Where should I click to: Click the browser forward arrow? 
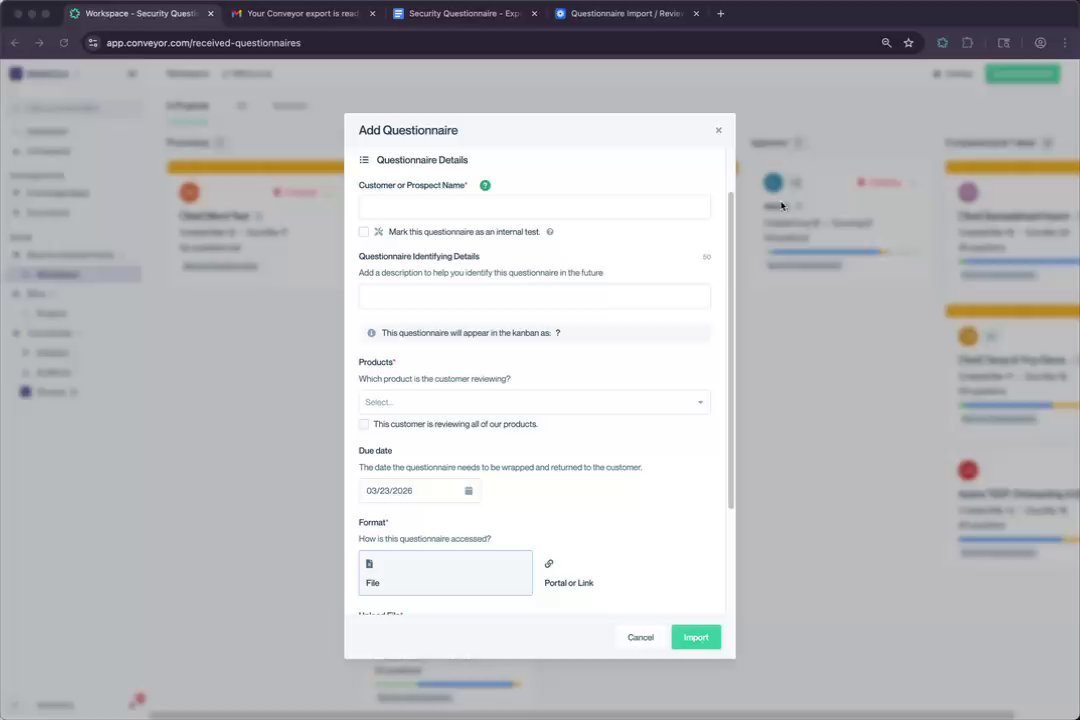(x=39, y=43)
